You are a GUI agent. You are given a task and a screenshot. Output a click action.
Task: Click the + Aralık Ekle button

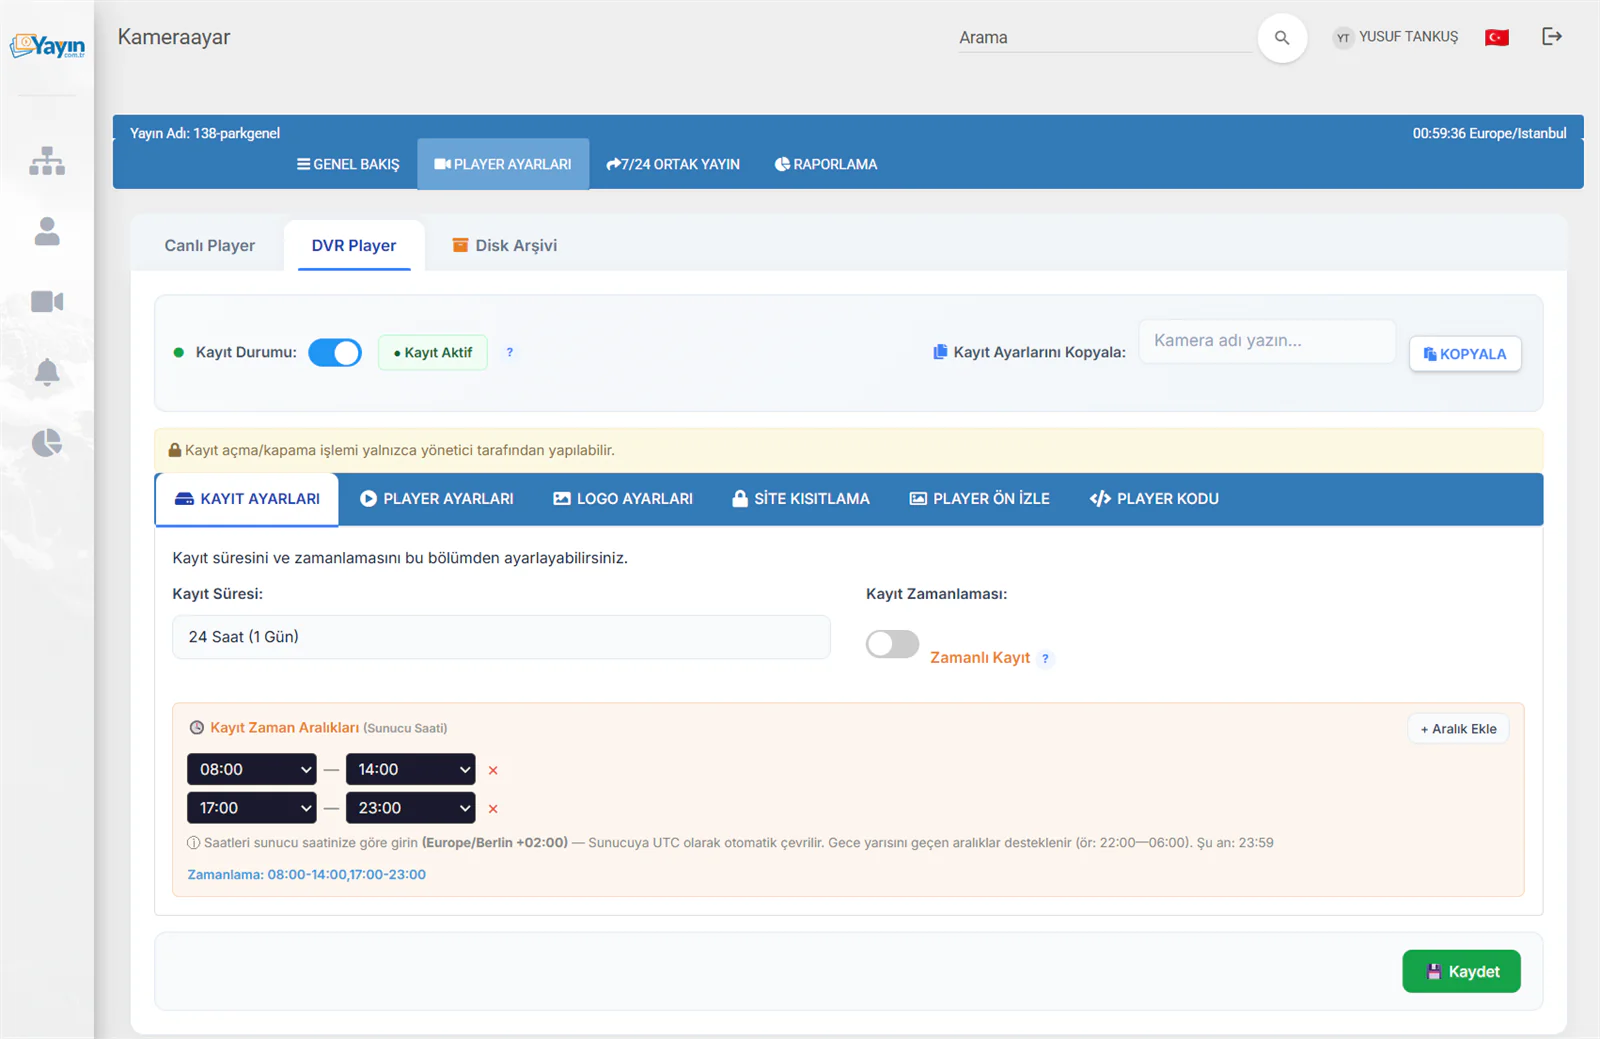1458,729
